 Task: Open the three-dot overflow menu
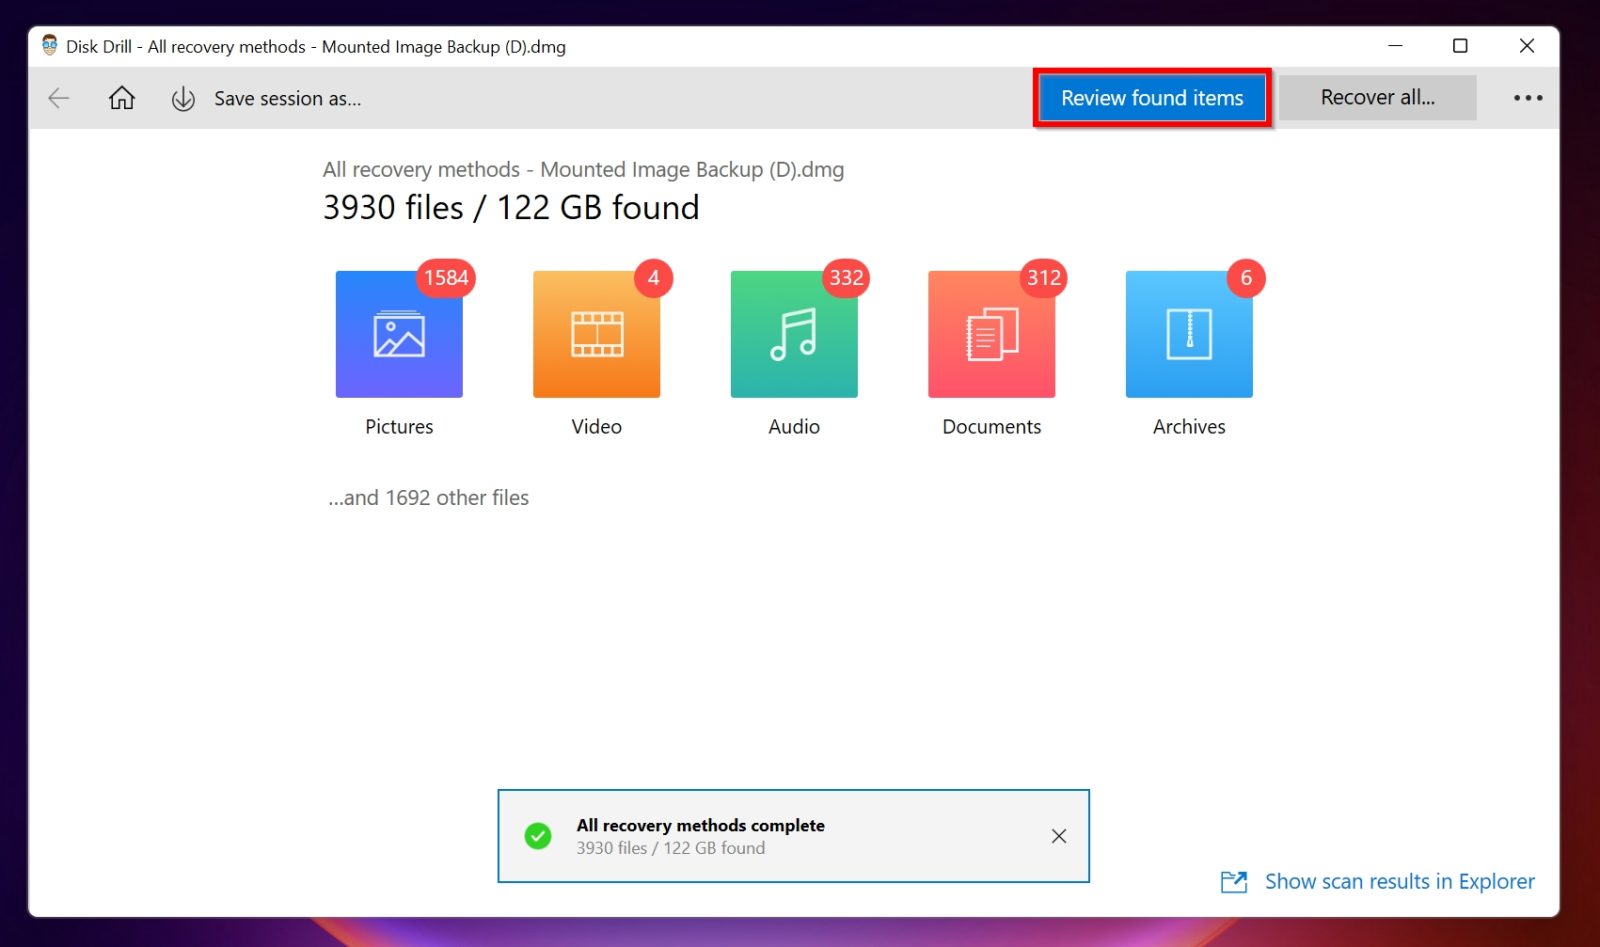click(x=1528, y=97)
